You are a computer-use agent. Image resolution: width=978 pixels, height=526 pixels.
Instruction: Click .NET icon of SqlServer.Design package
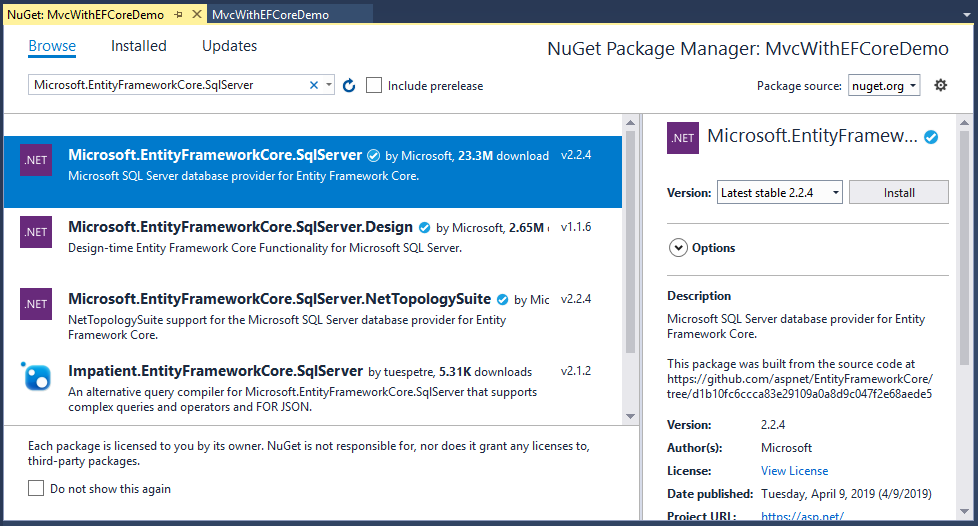[36, 232]
